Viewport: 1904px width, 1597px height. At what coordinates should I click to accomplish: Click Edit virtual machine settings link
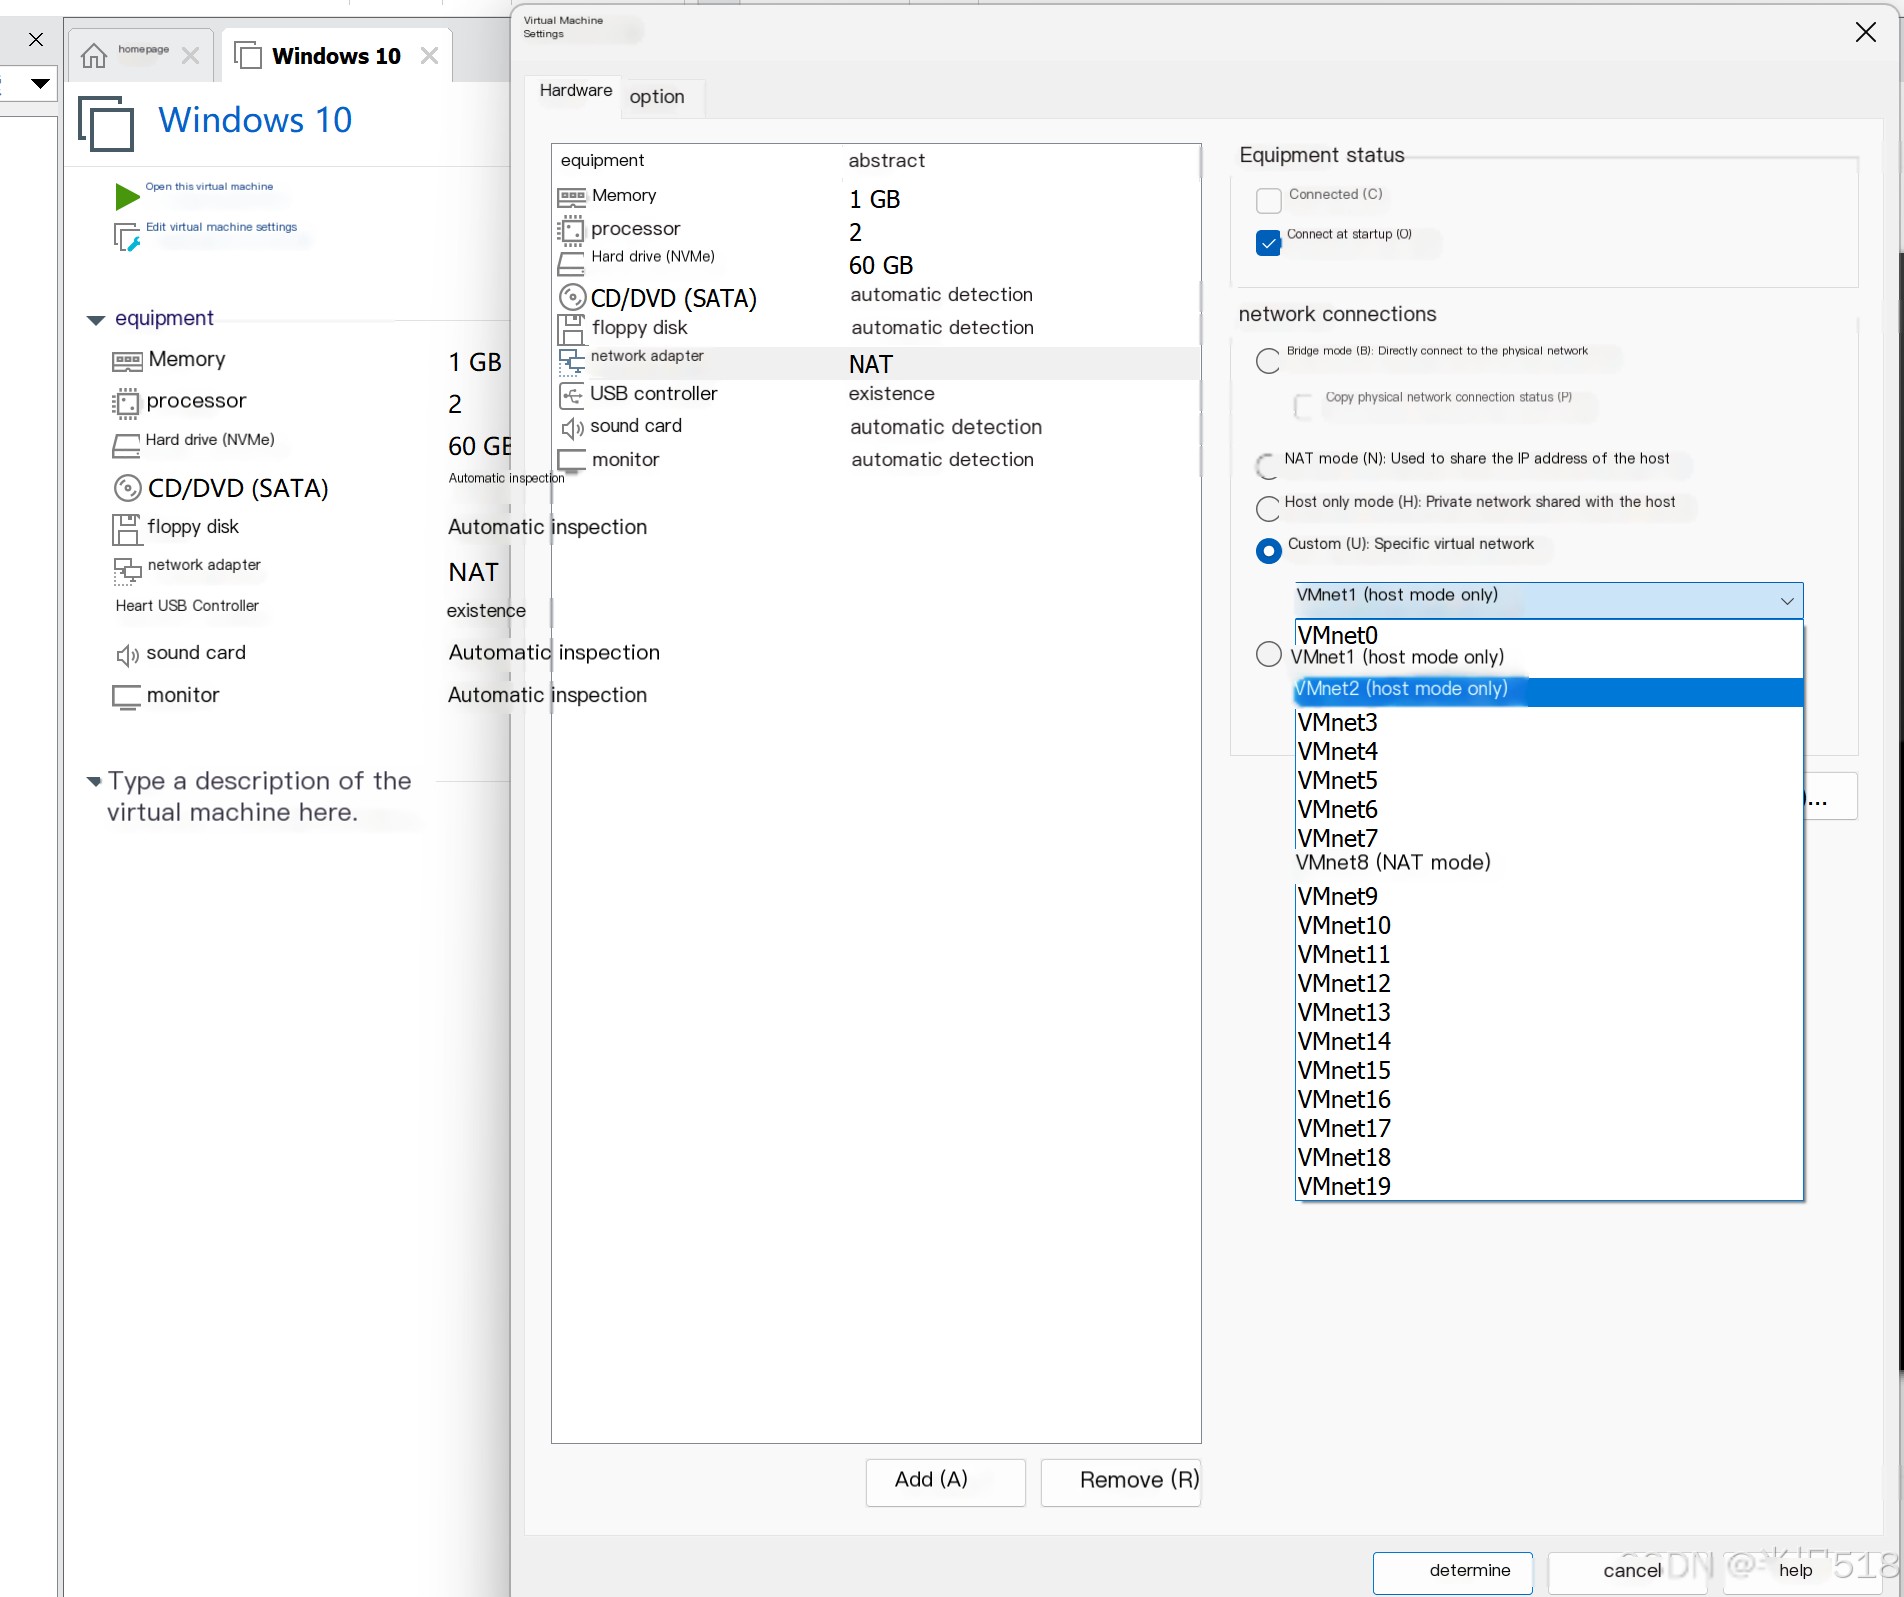(x=221, y=228)
